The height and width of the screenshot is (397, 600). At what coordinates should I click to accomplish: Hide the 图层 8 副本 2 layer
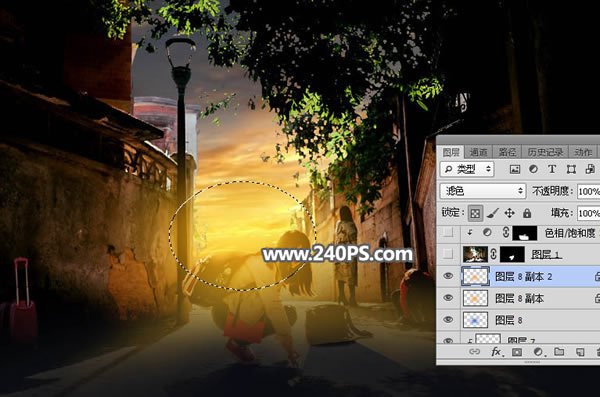click(x=448, y=276)
